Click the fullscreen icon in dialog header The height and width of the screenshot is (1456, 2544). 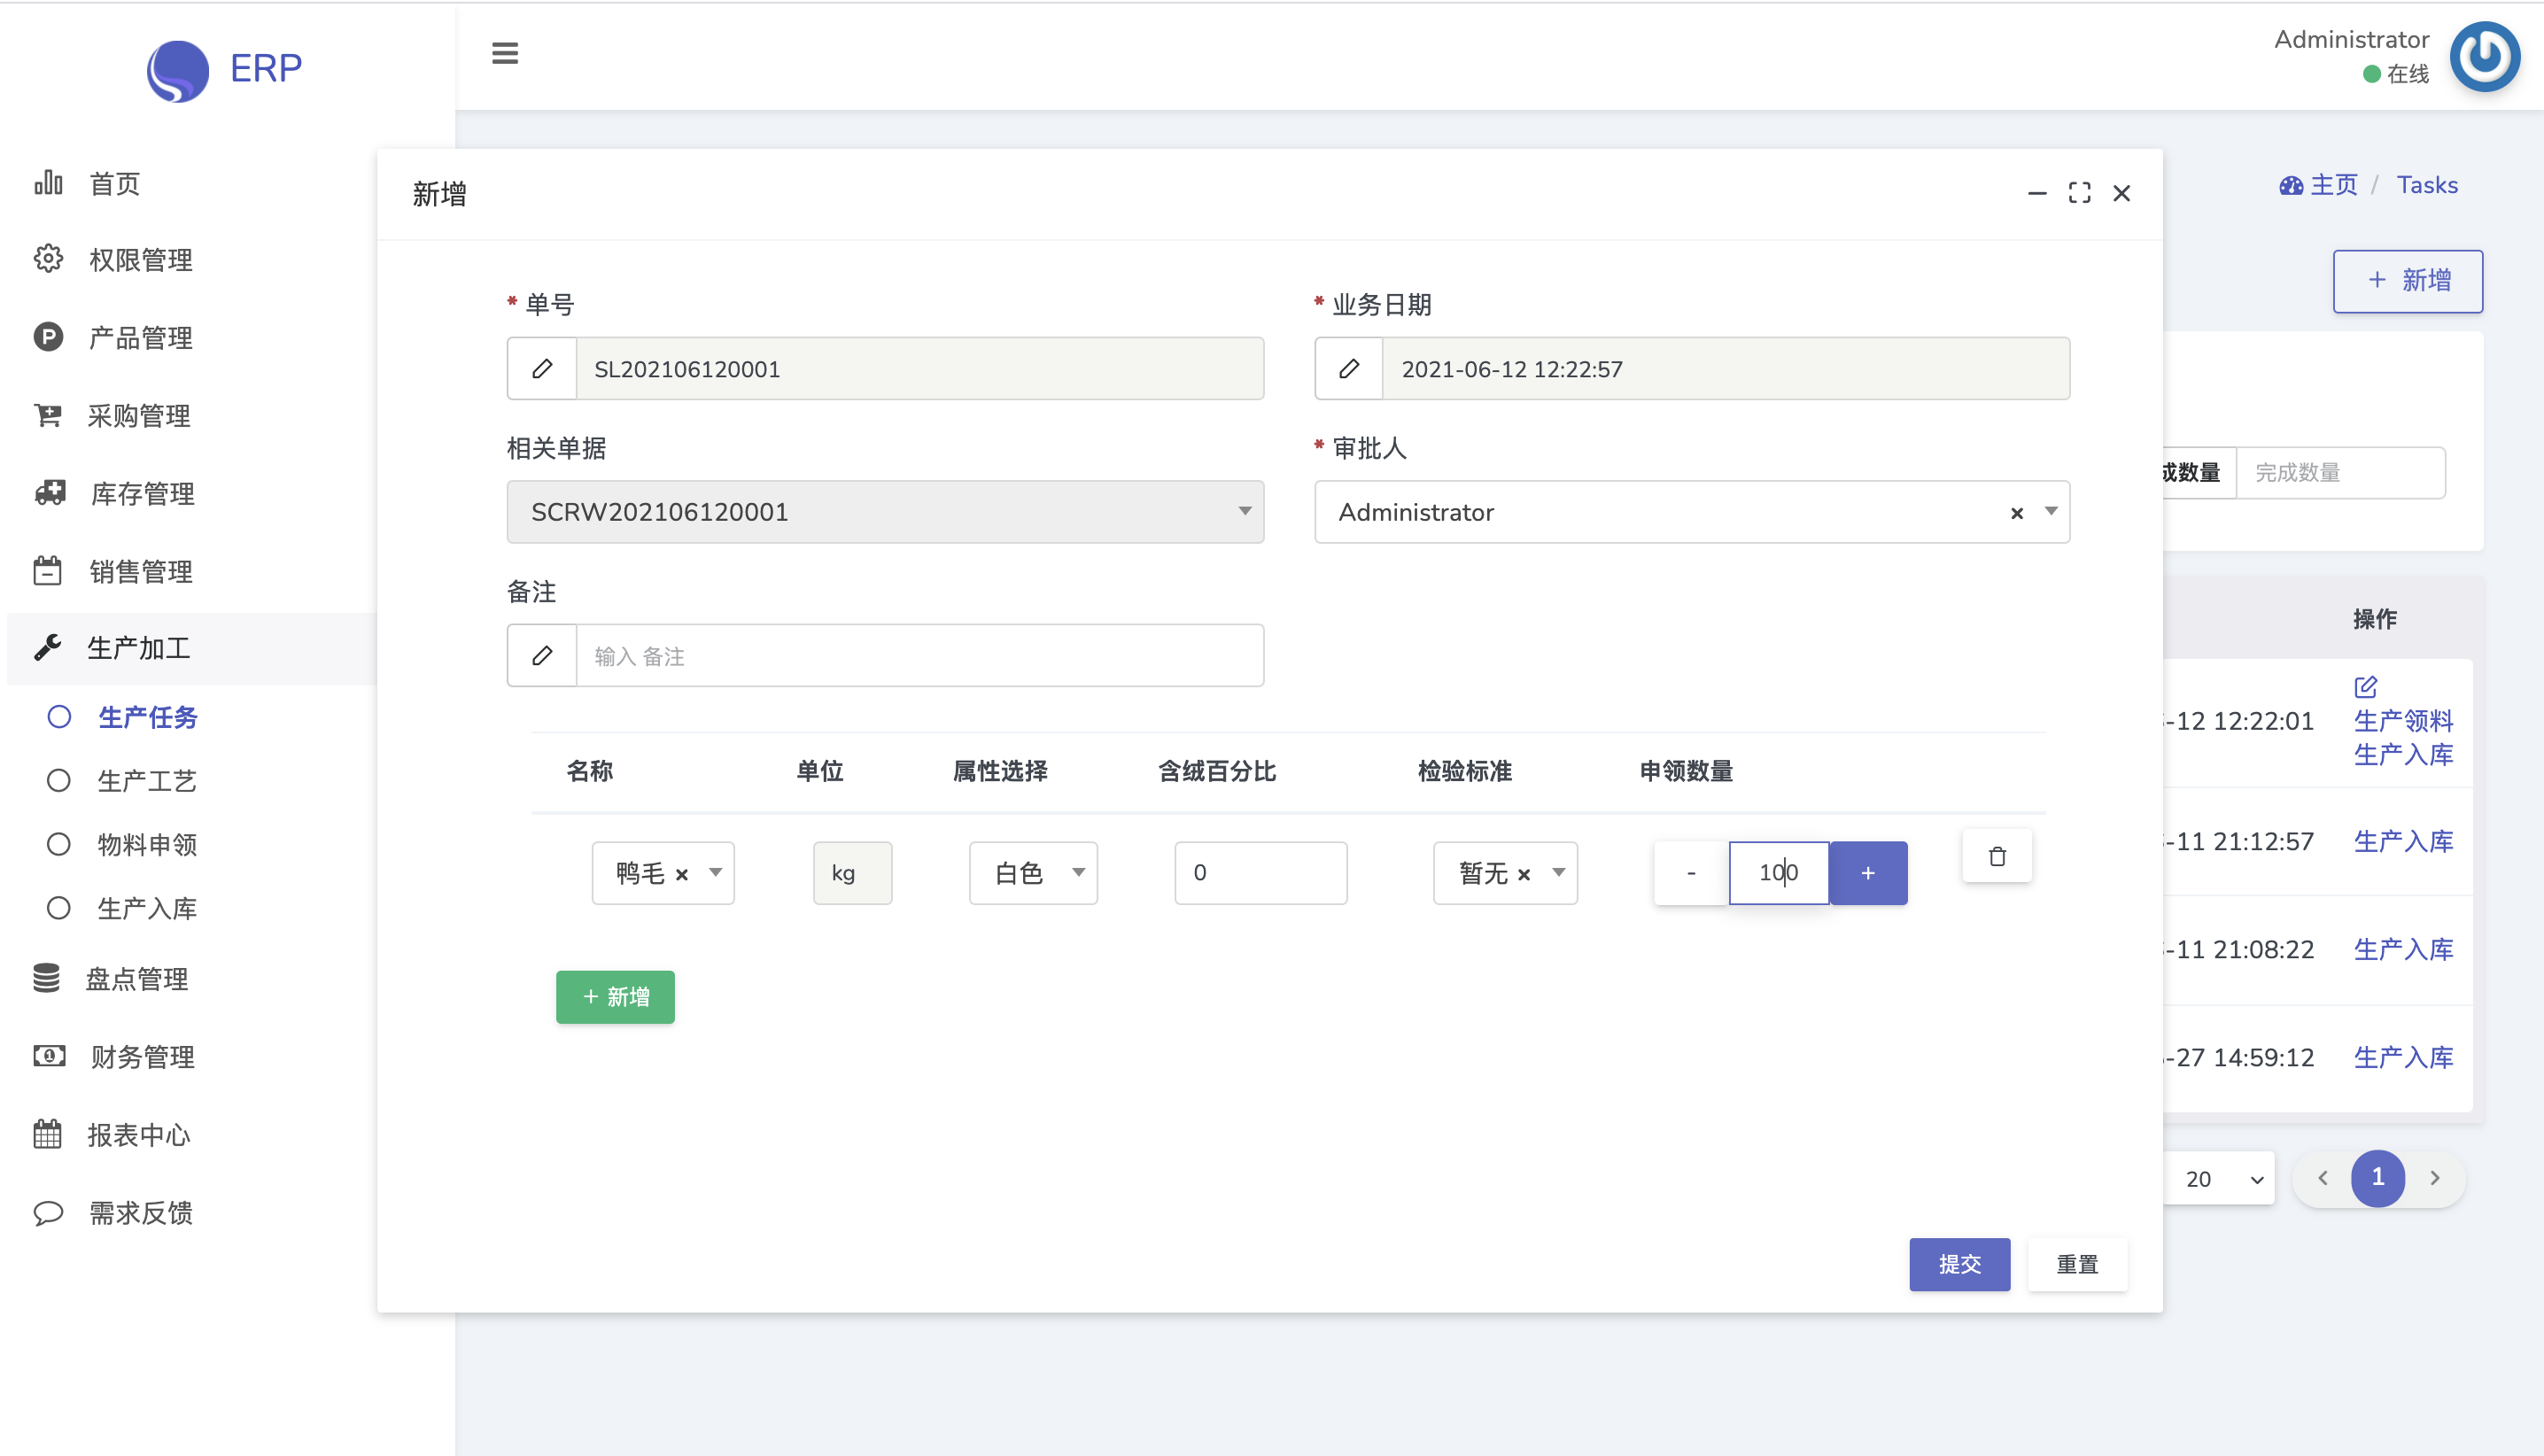pos(2080,193)
